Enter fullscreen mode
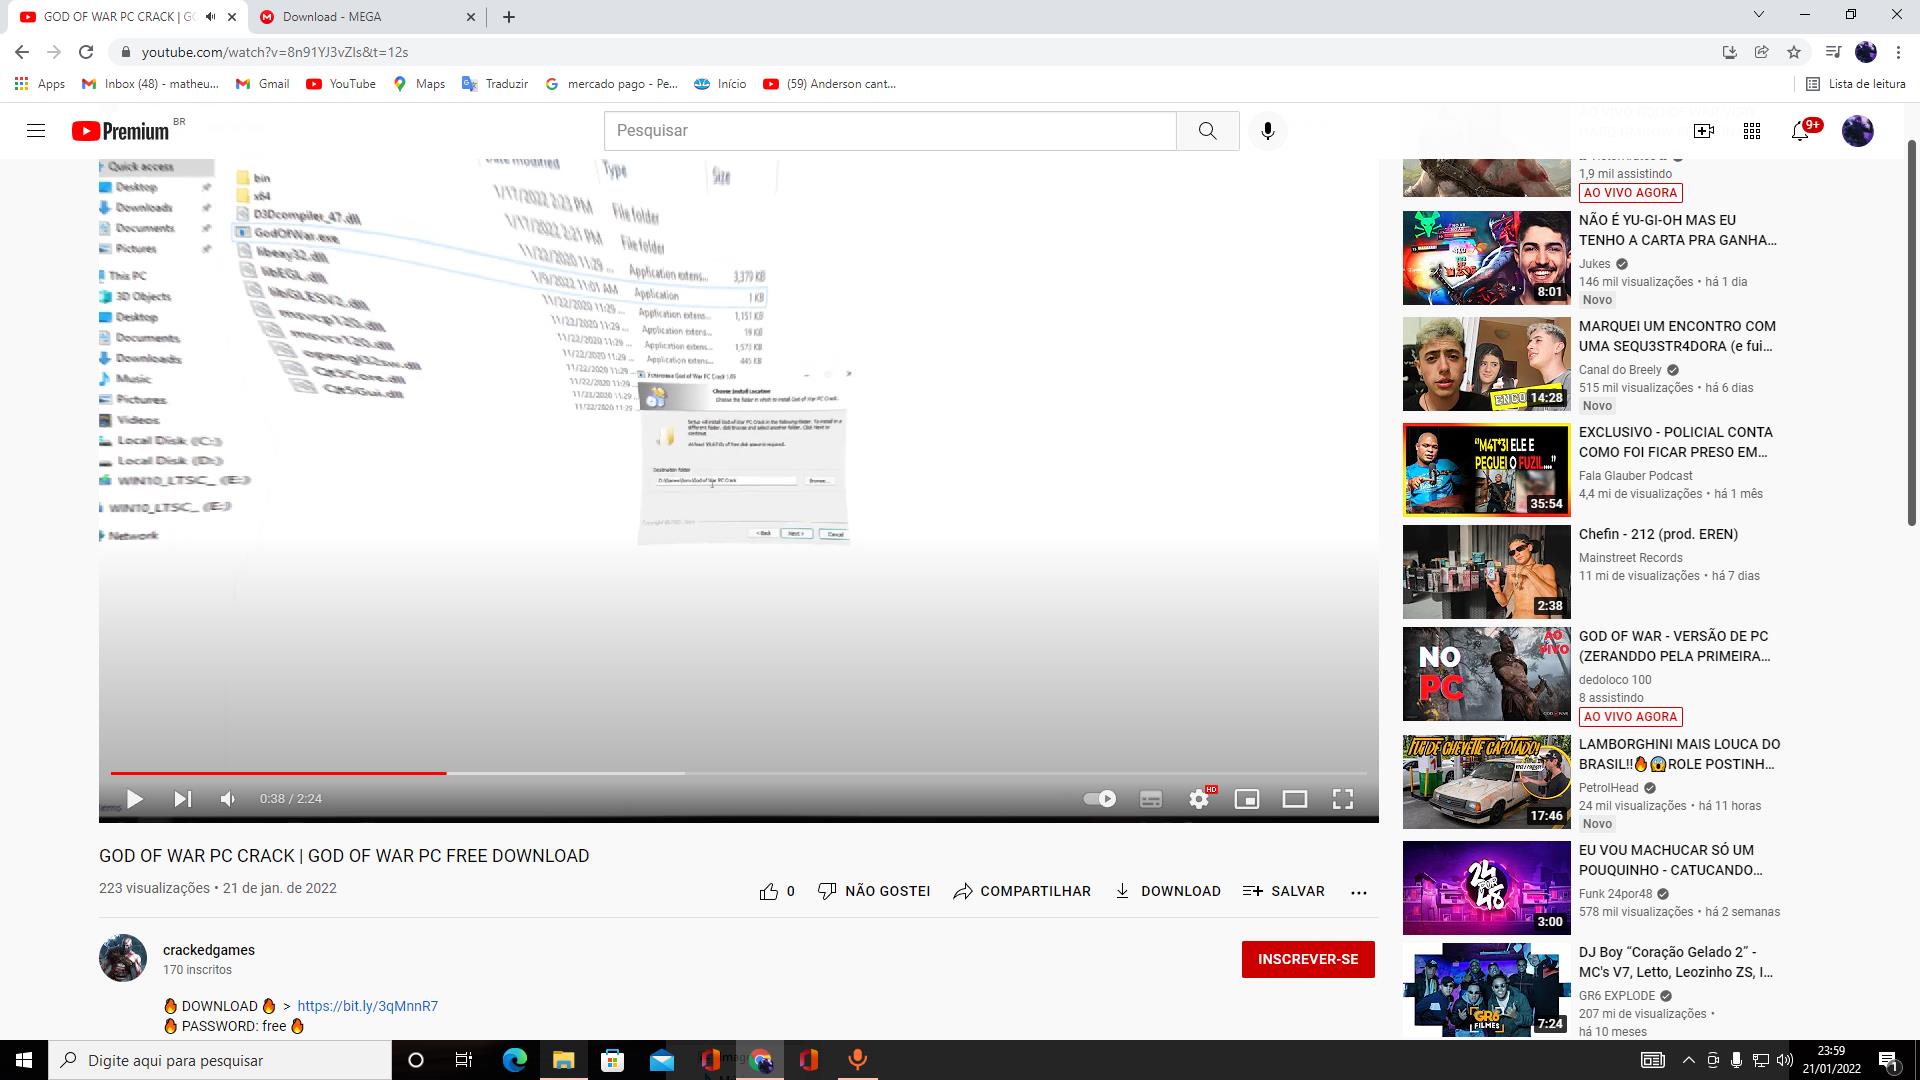This screenshot has height=1080, width=1920. [1343, 799]
